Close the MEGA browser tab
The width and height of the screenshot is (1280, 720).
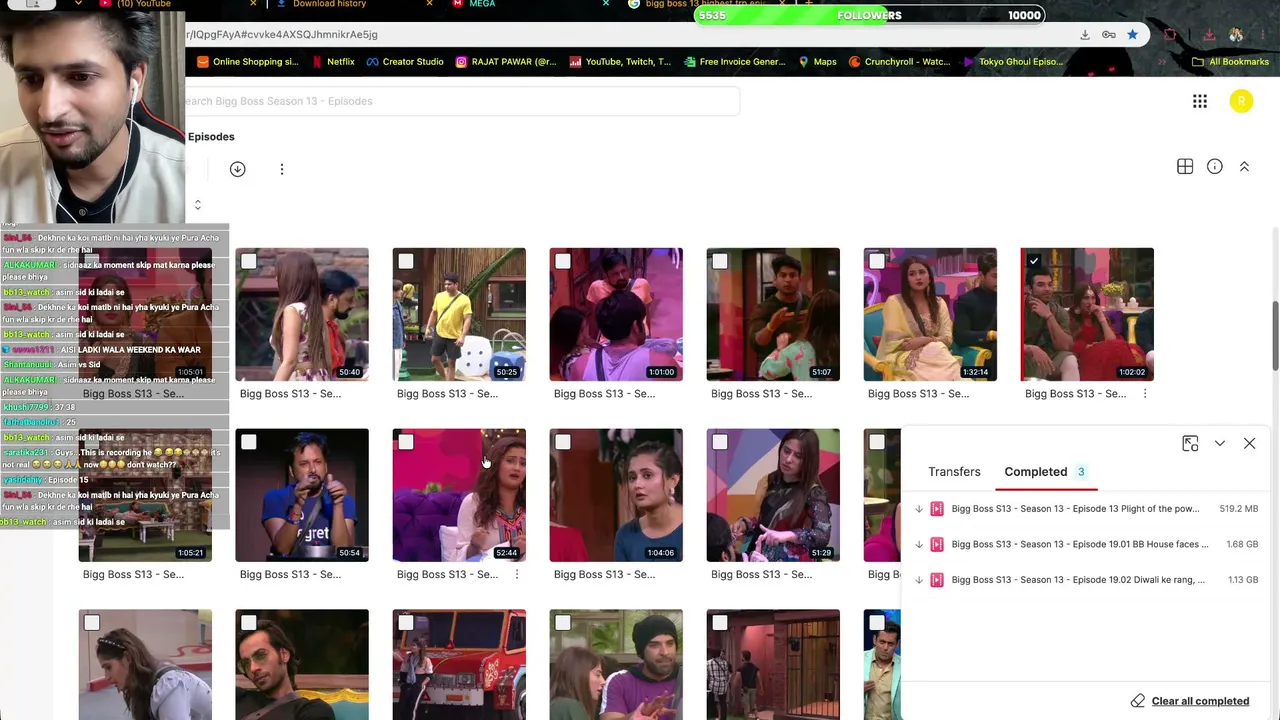point(605,4)
